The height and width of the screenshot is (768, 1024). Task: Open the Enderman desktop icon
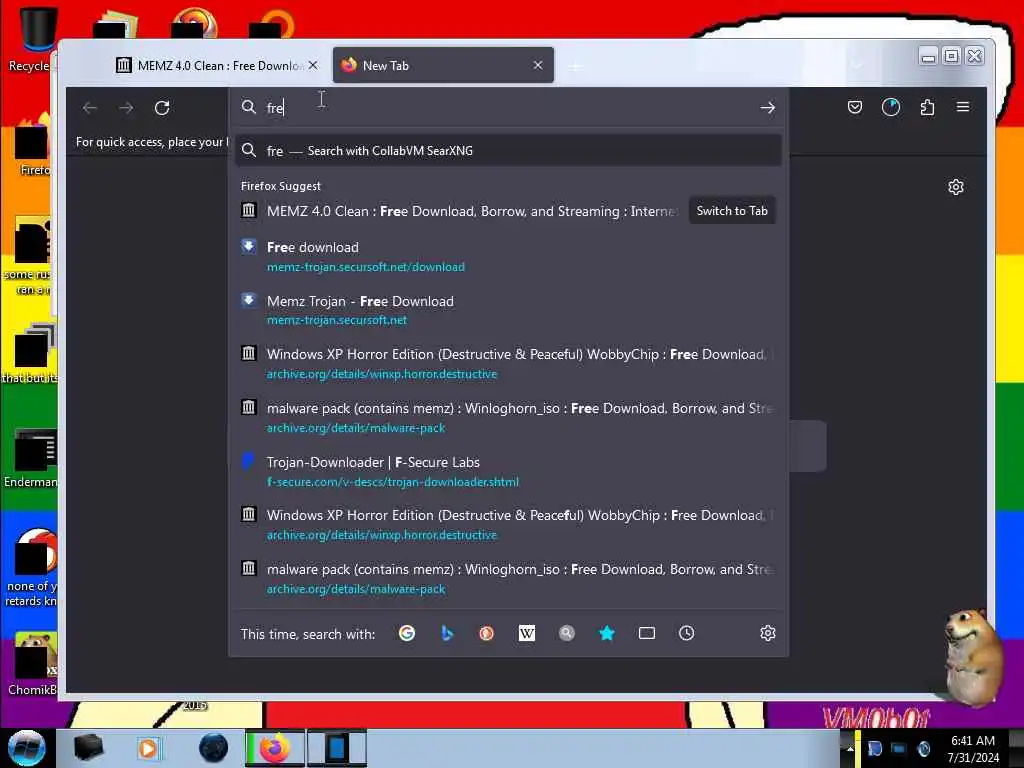30,458
